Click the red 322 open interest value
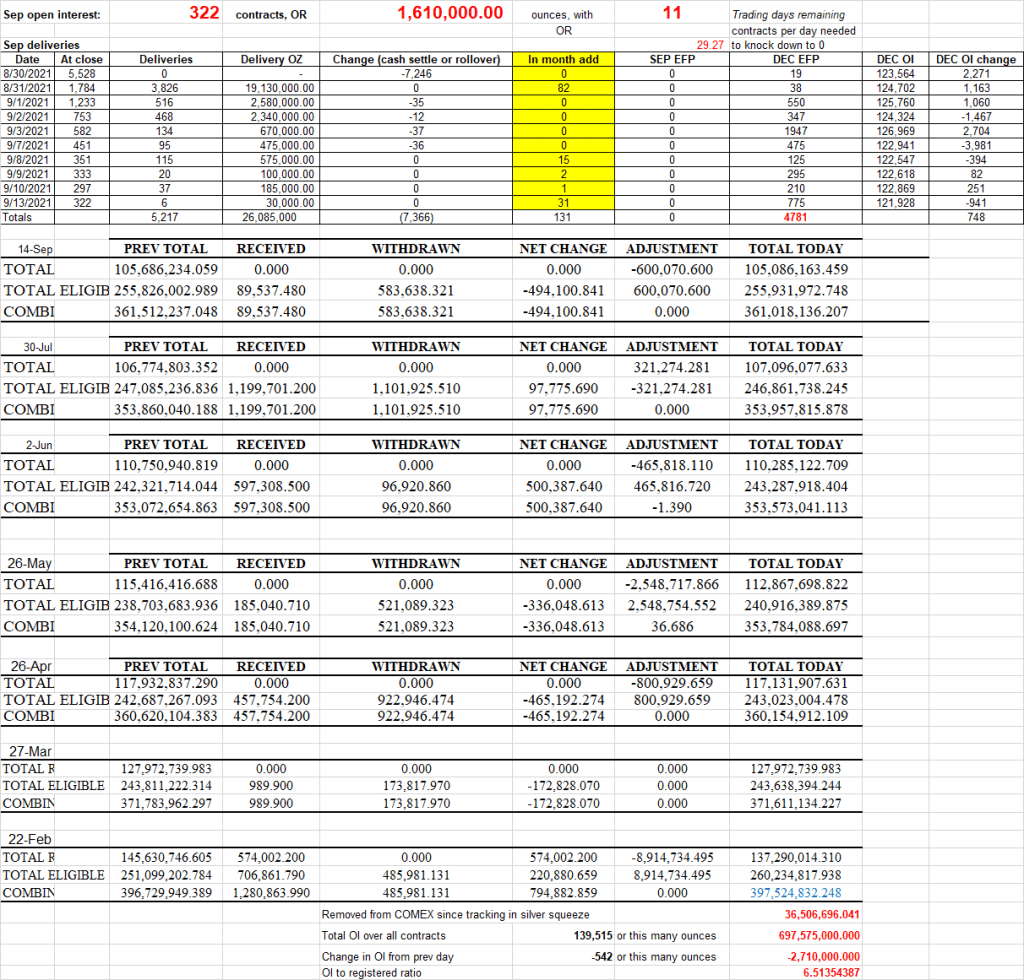This screenshot has width=1024, height=980. pos(204,13)
